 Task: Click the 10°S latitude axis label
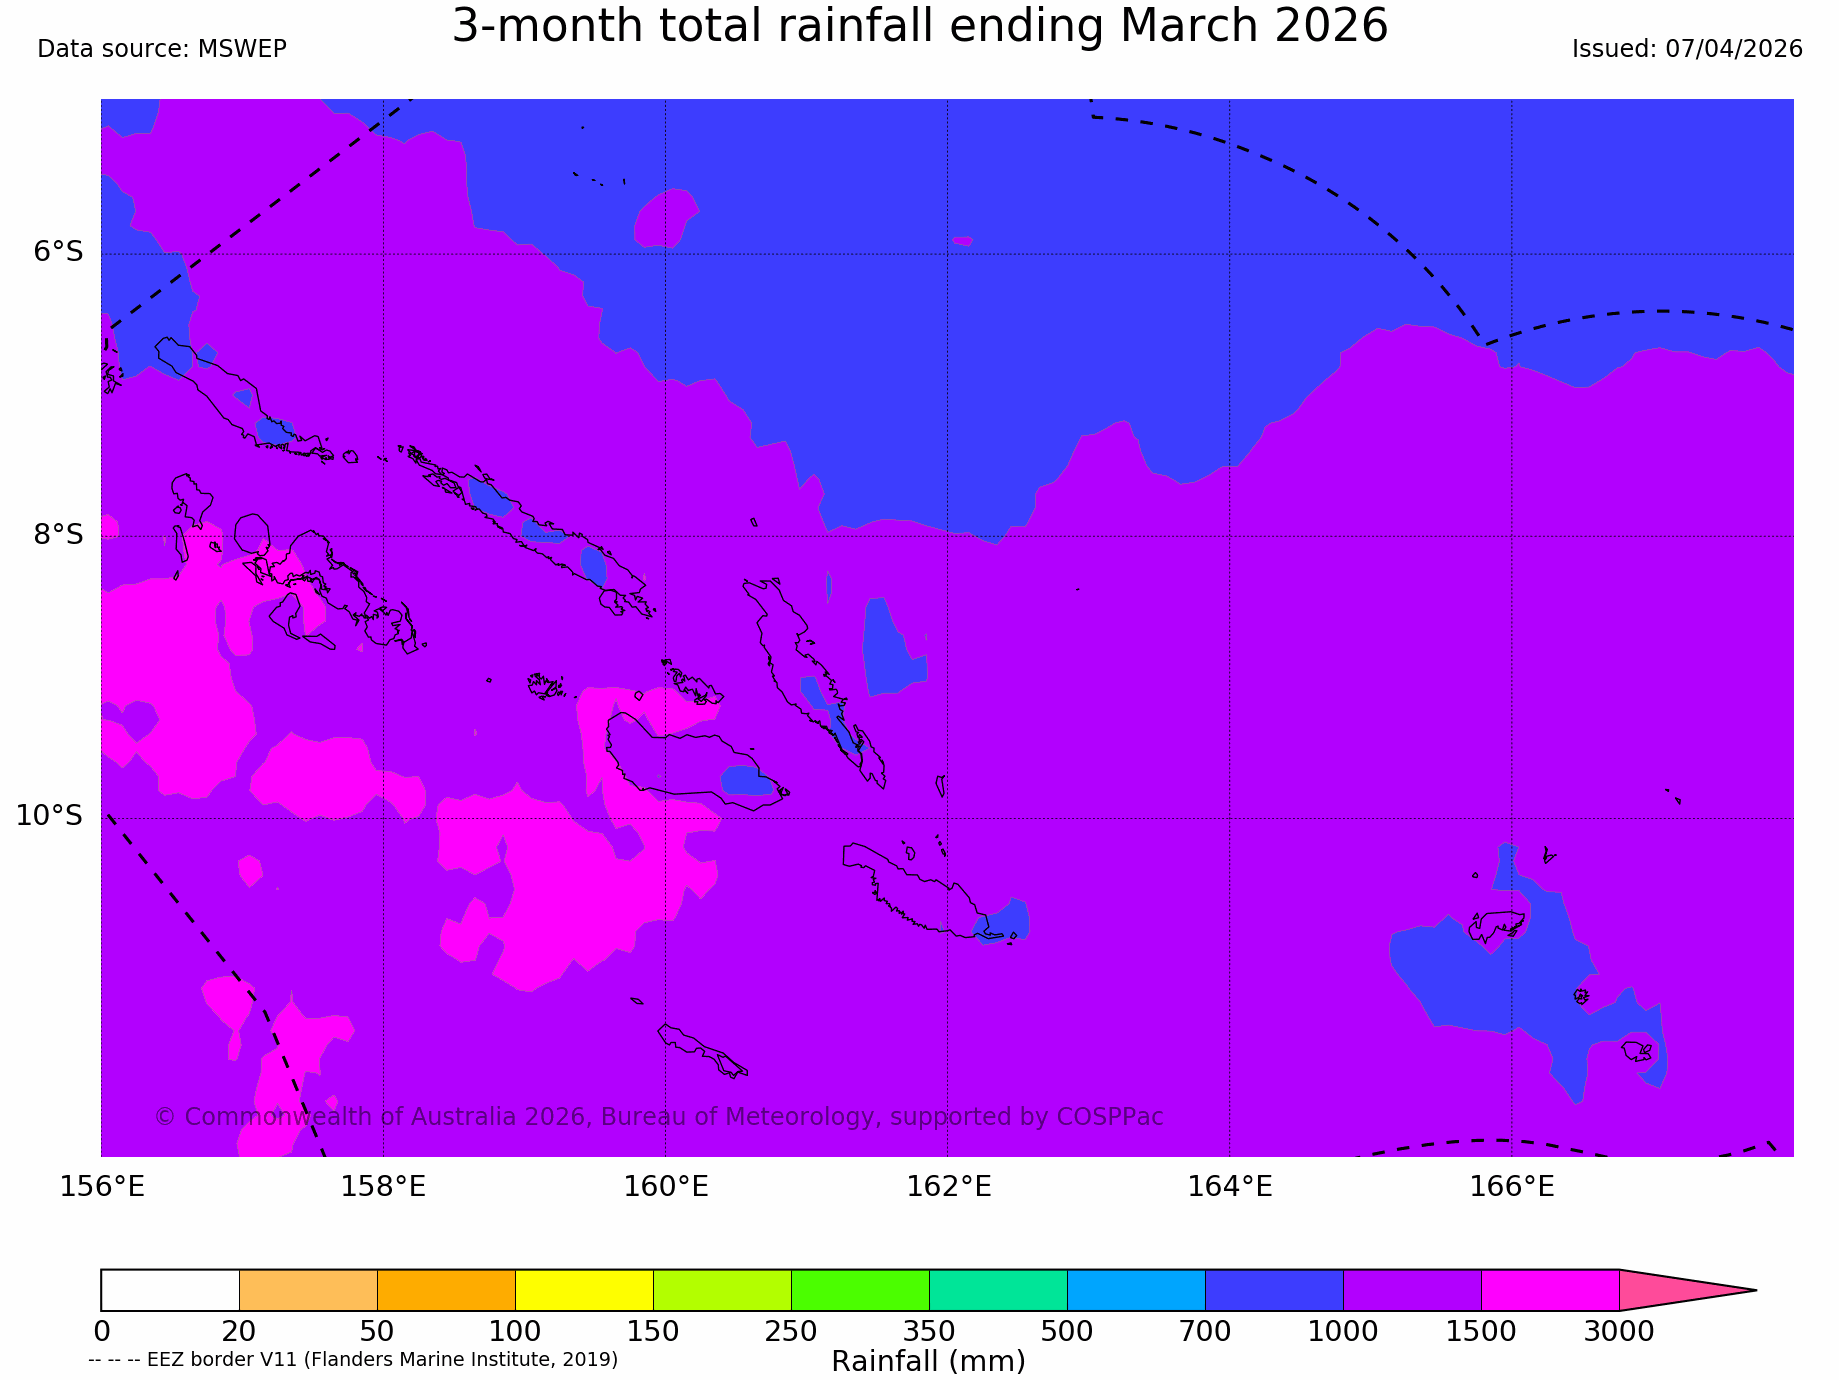pyautogui.click(x=50, y=816)
